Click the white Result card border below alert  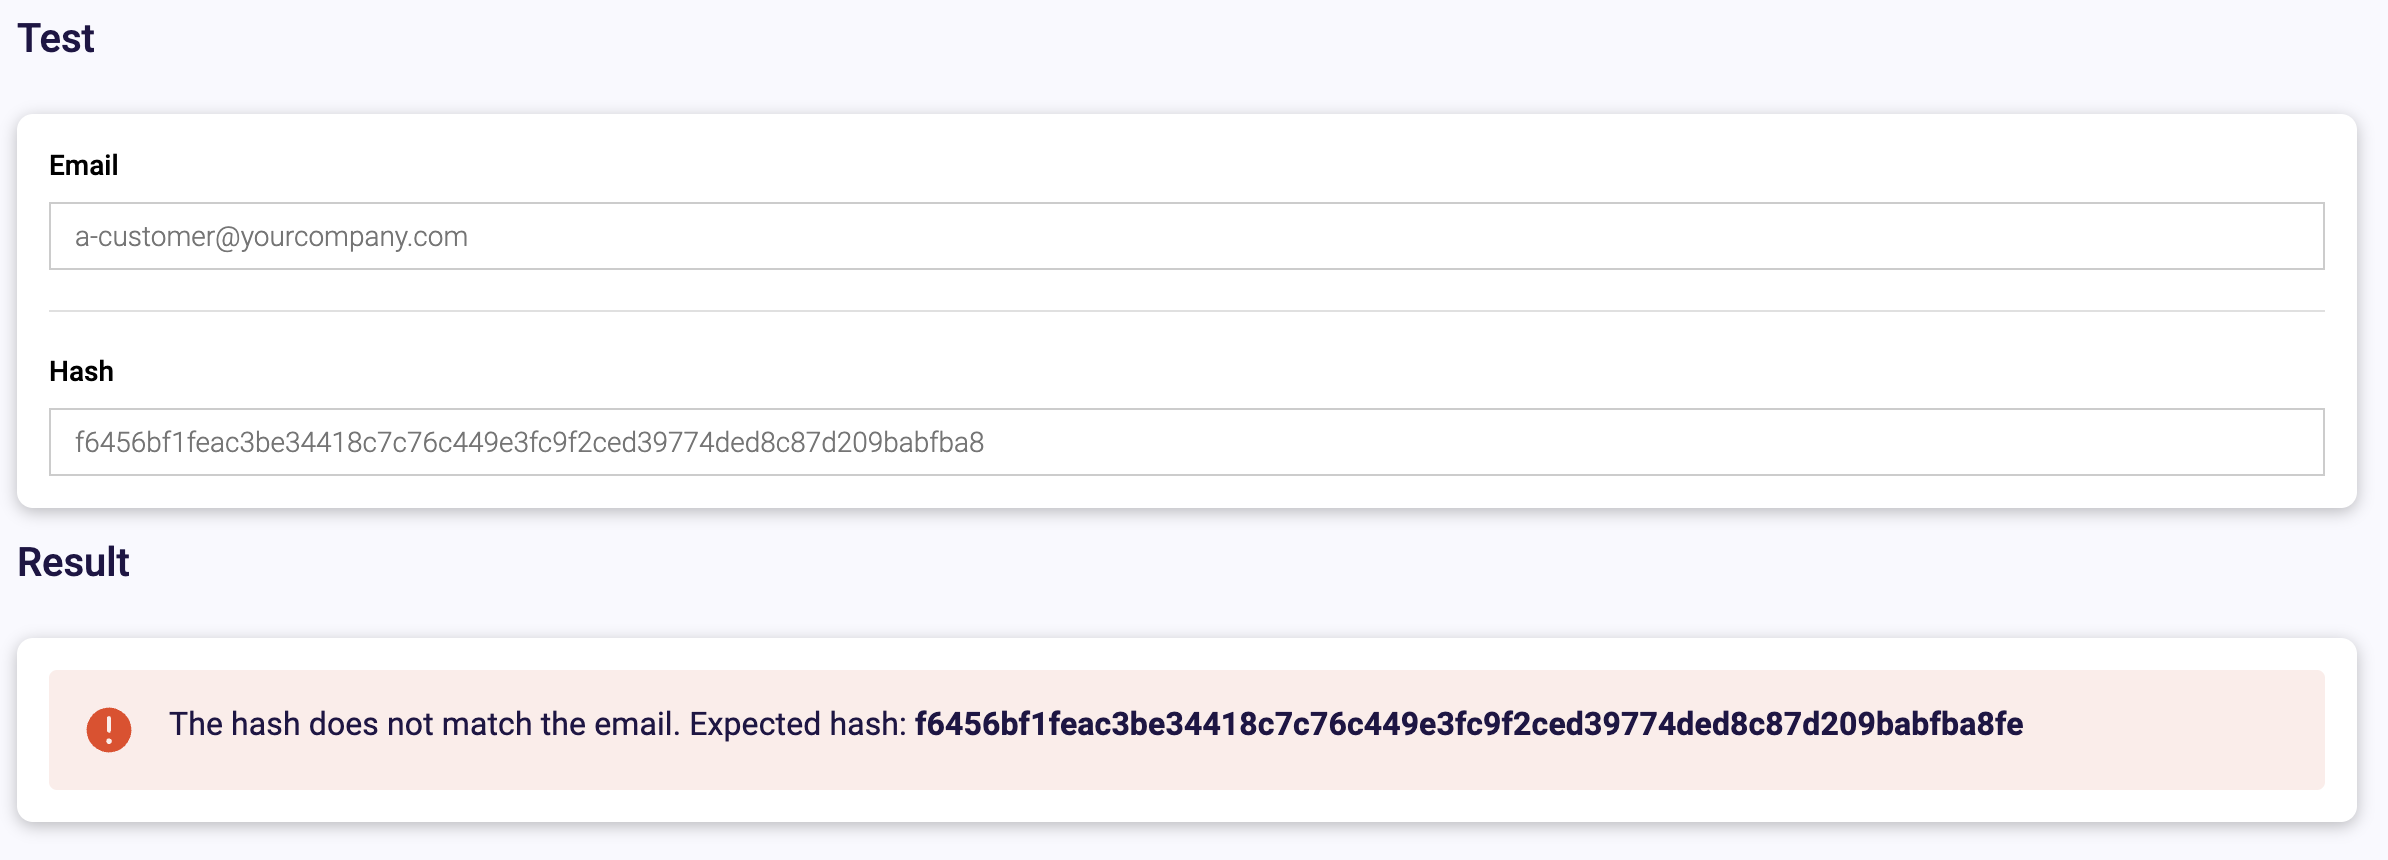(x=1186, y=806)
